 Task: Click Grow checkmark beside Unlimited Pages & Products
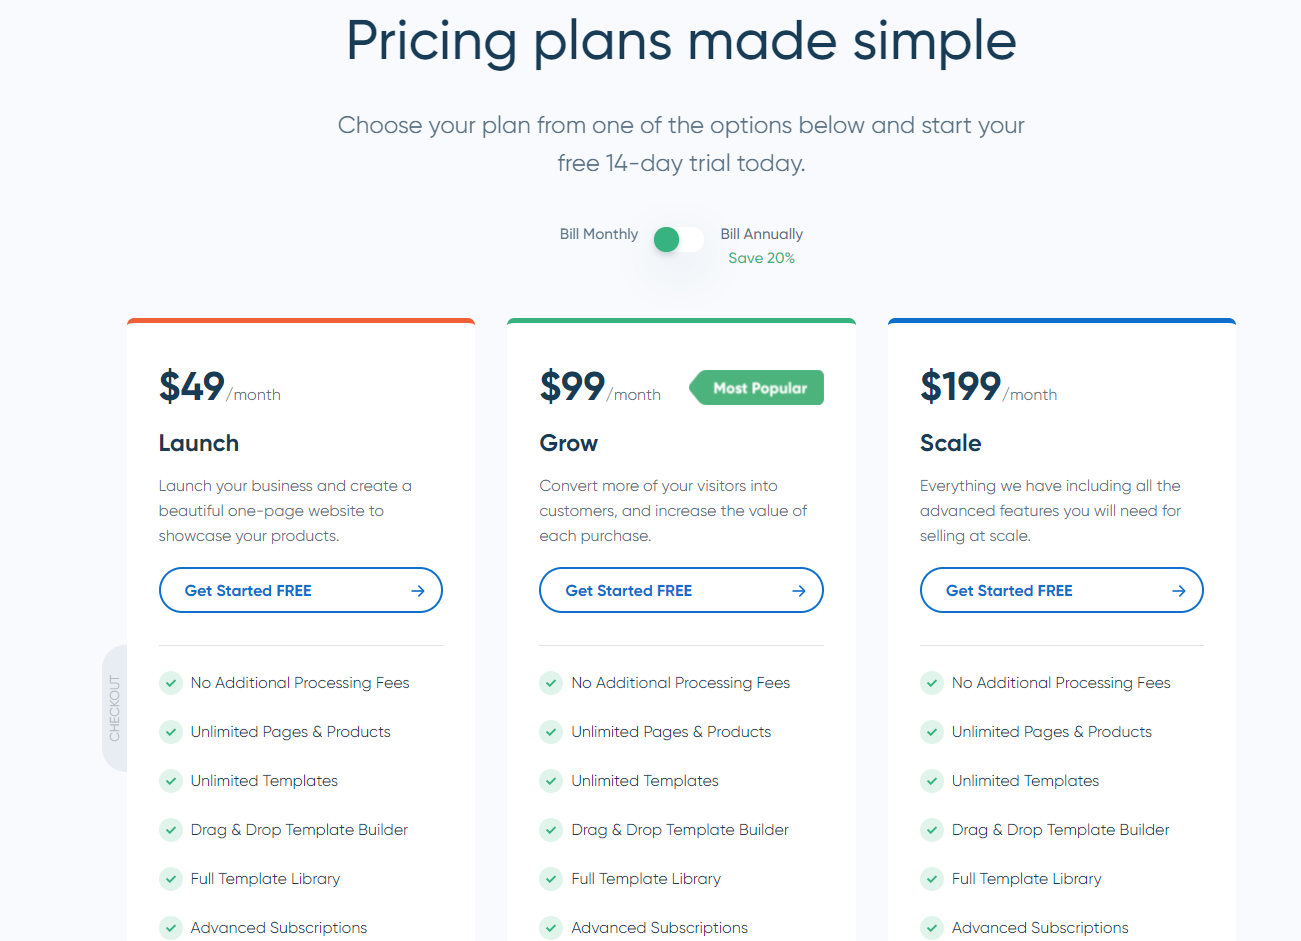coord(551,732)
